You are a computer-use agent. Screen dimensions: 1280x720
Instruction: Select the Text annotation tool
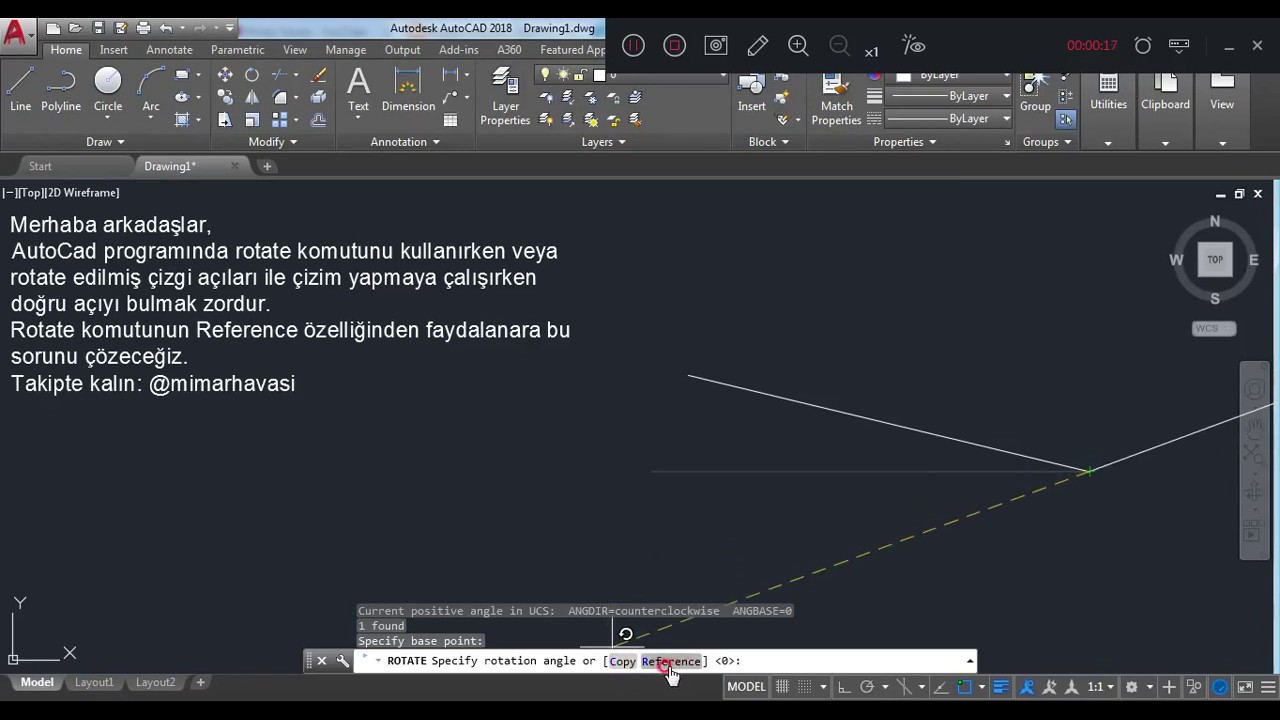(358, 90)
